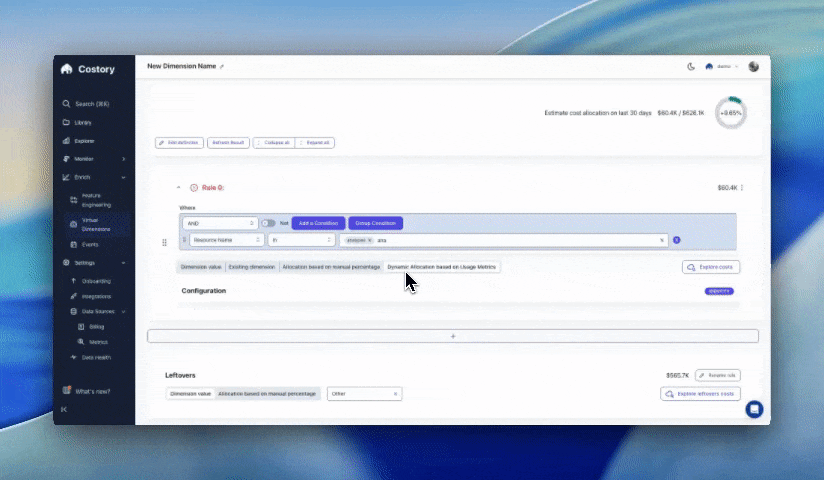Click the Enrich sidebar icon
This screenshot has width=824, height=480.
click(x=66, y=177)
